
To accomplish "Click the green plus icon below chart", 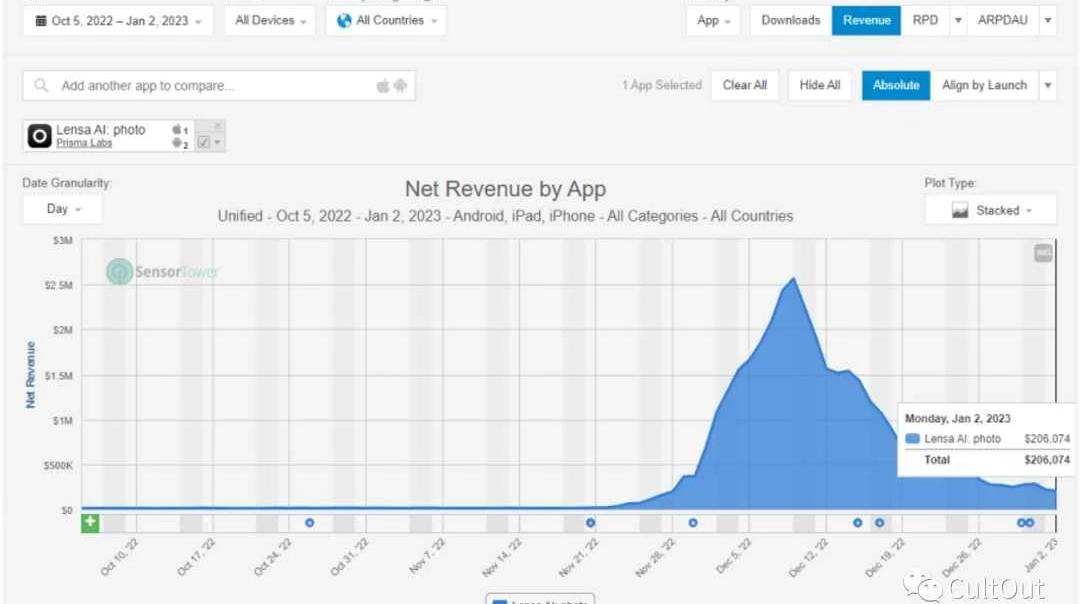I will 90,522.
